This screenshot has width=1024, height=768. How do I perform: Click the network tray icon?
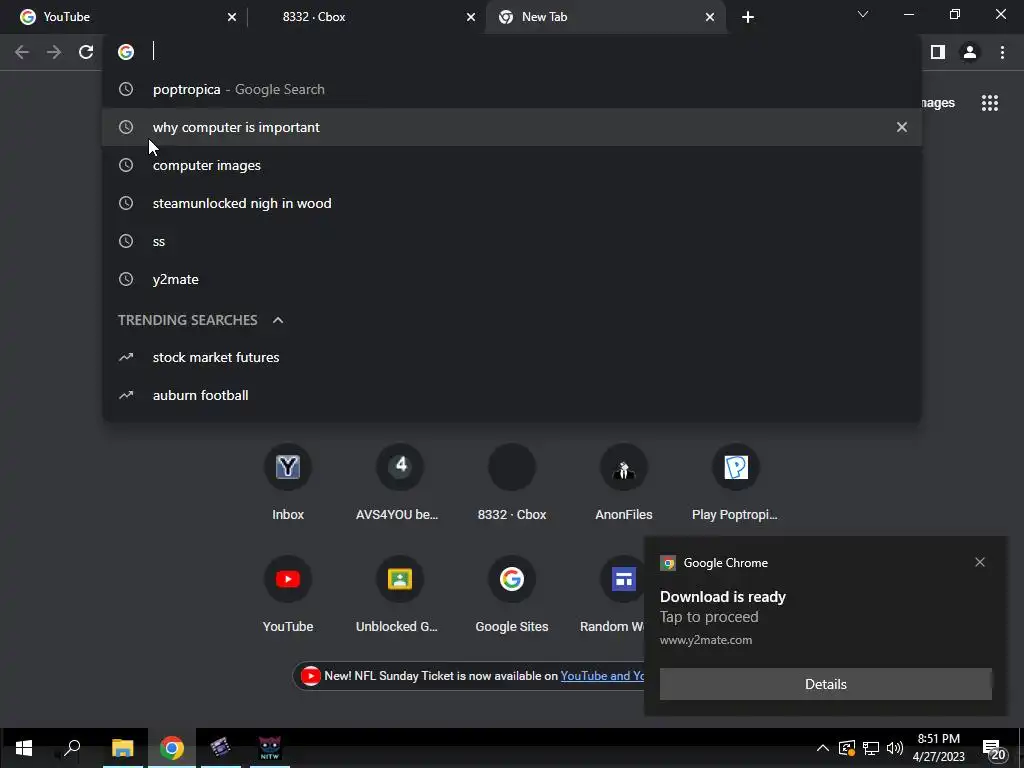click(871, 748)
